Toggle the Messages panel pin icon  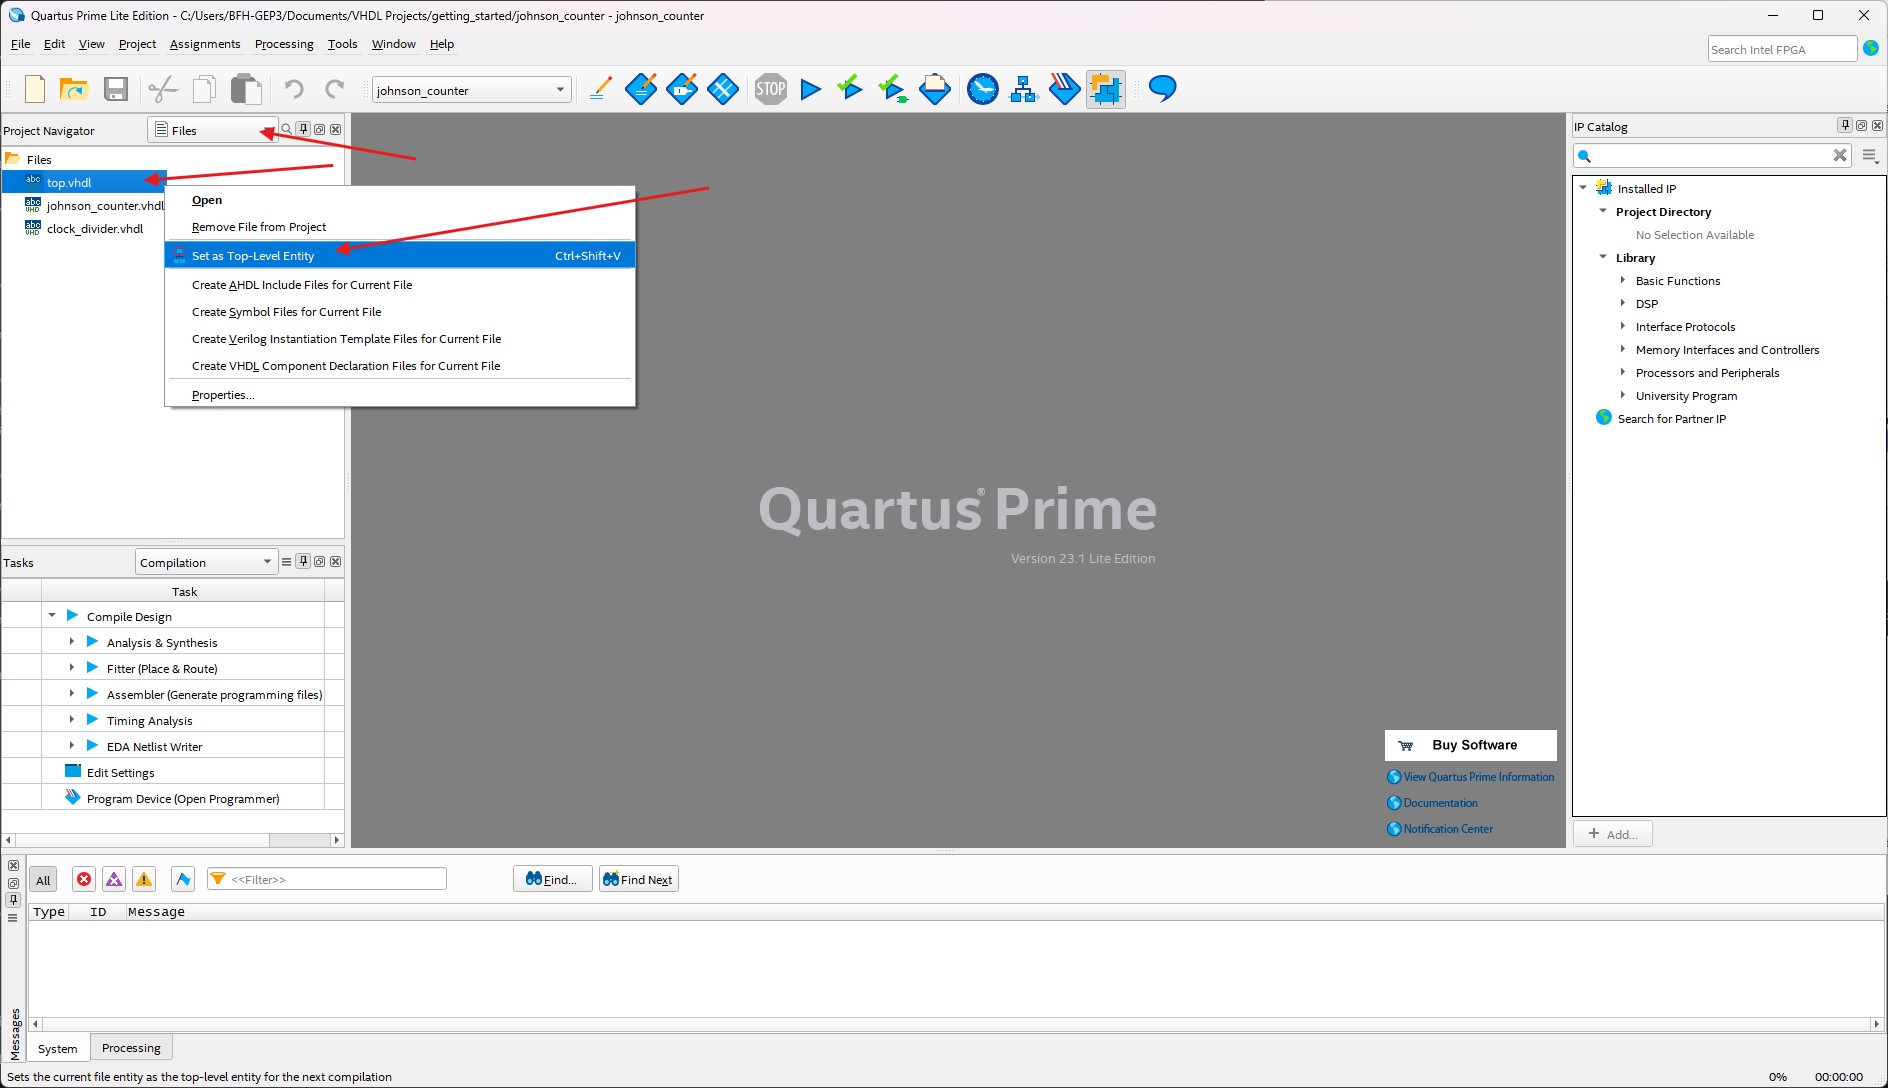[x=13, y=900]
